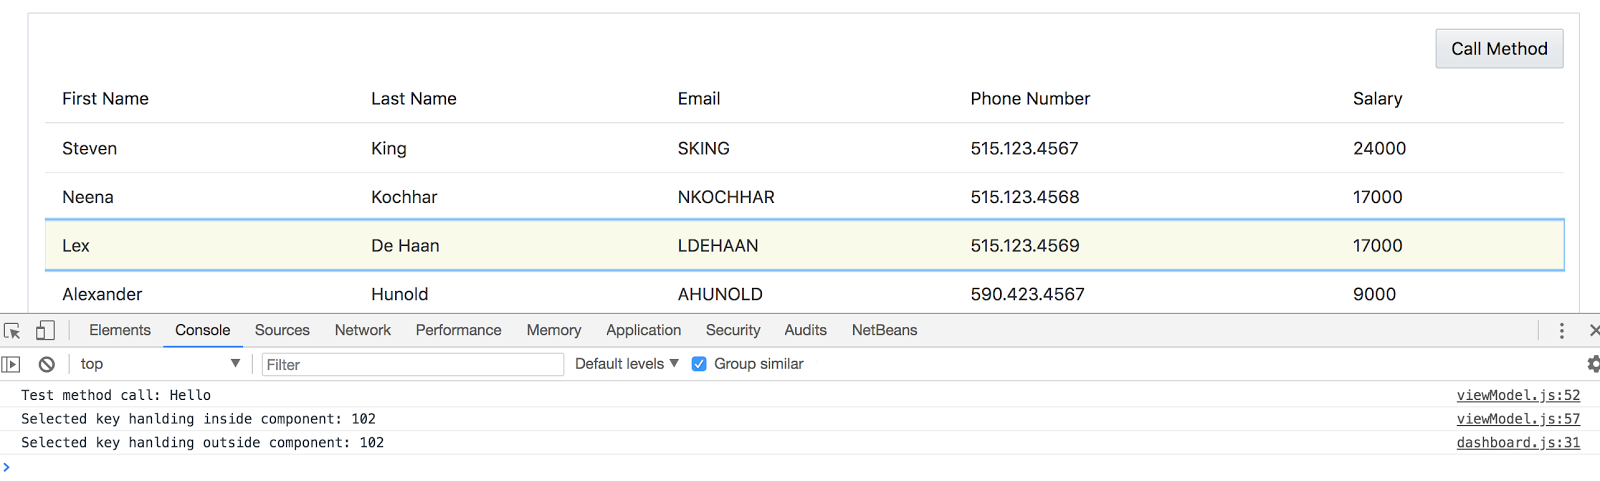The image size is (1600, 481).
Task: Switch to the Elements tab
Action: [119, 330]
